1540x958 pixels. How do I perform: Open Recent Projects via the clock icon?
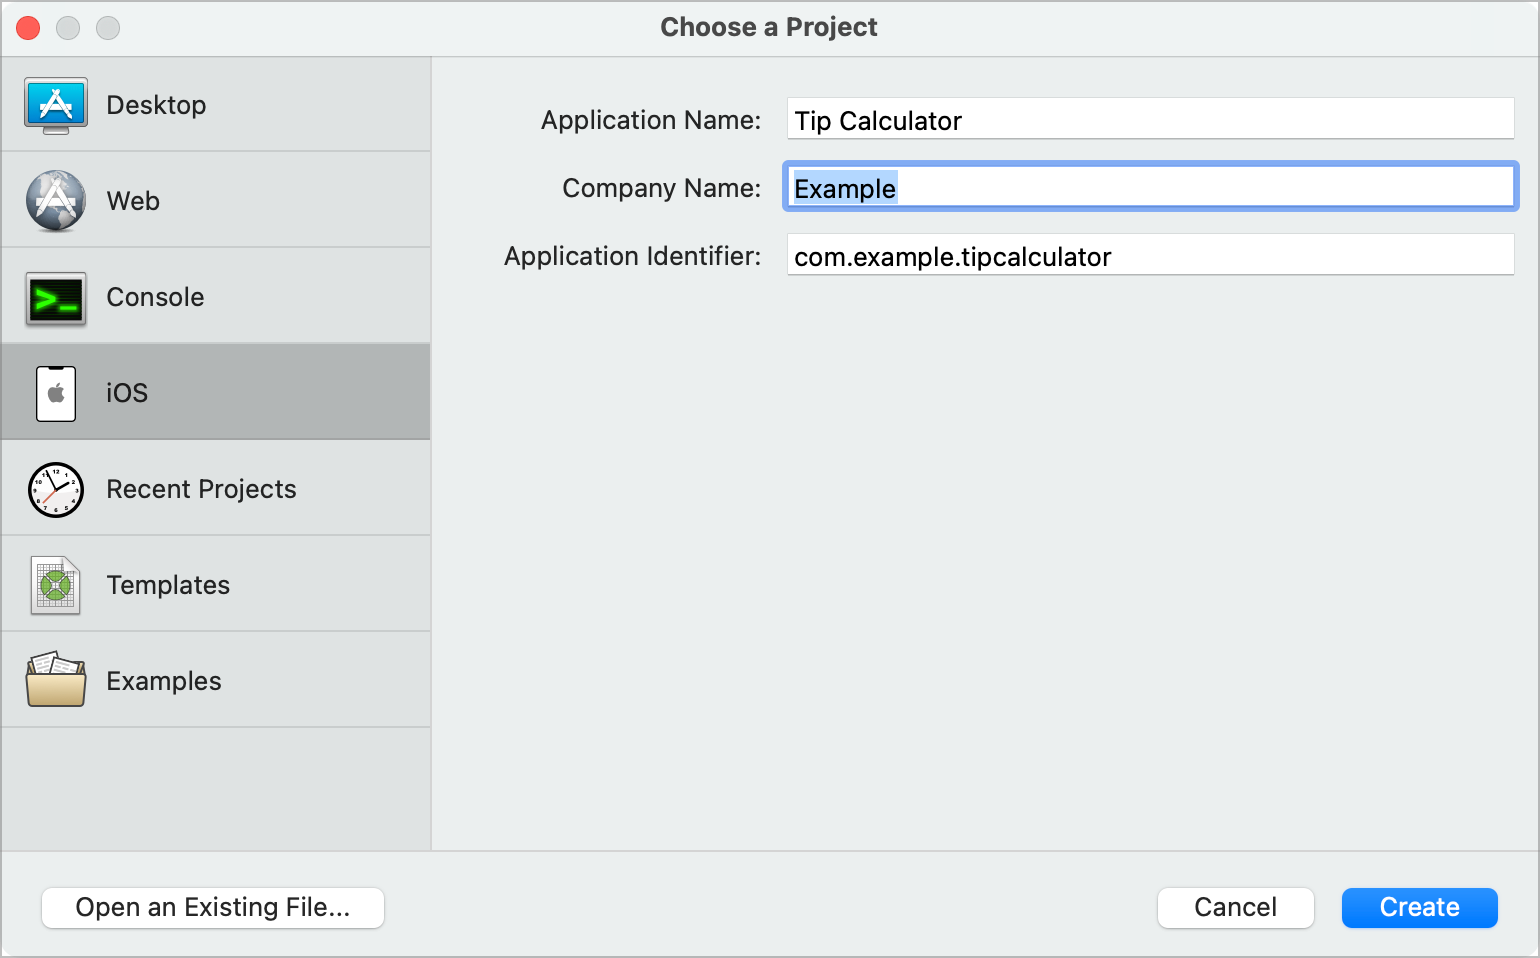click(x=56, y=489)
